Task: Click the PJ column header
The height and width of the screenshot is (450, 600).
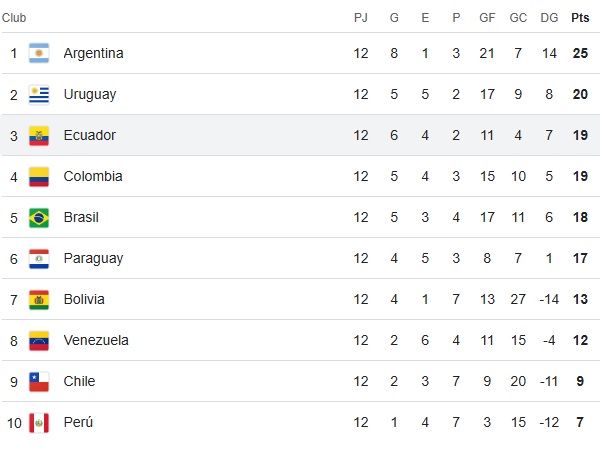Action: click(x=361, y=17)
